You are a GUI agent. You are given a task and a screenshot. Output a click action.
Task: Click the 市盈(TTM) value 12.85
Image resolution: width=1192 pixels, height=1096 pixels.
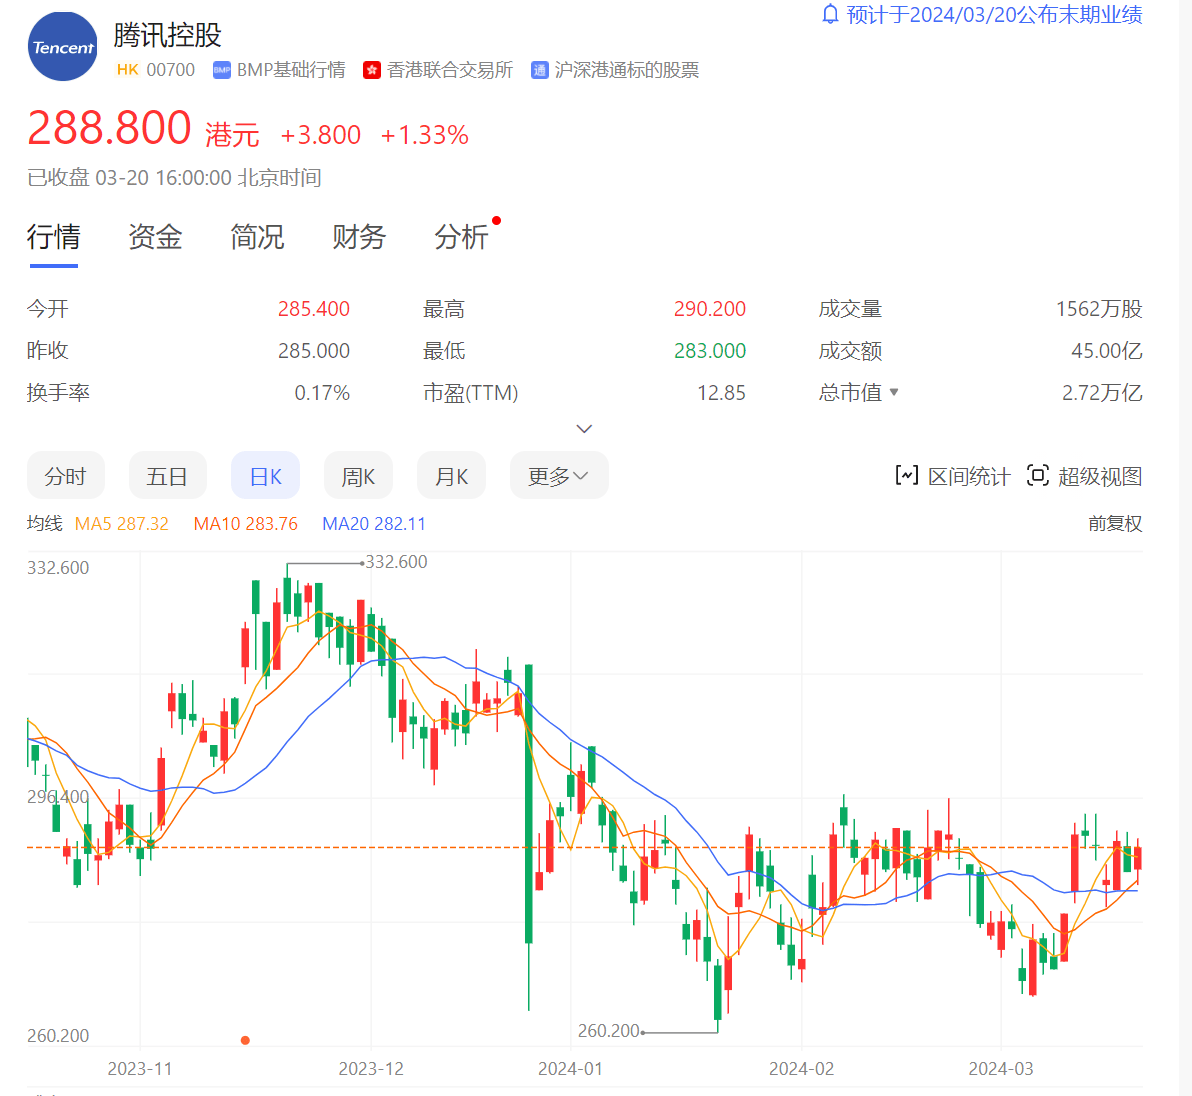(721, 392)
